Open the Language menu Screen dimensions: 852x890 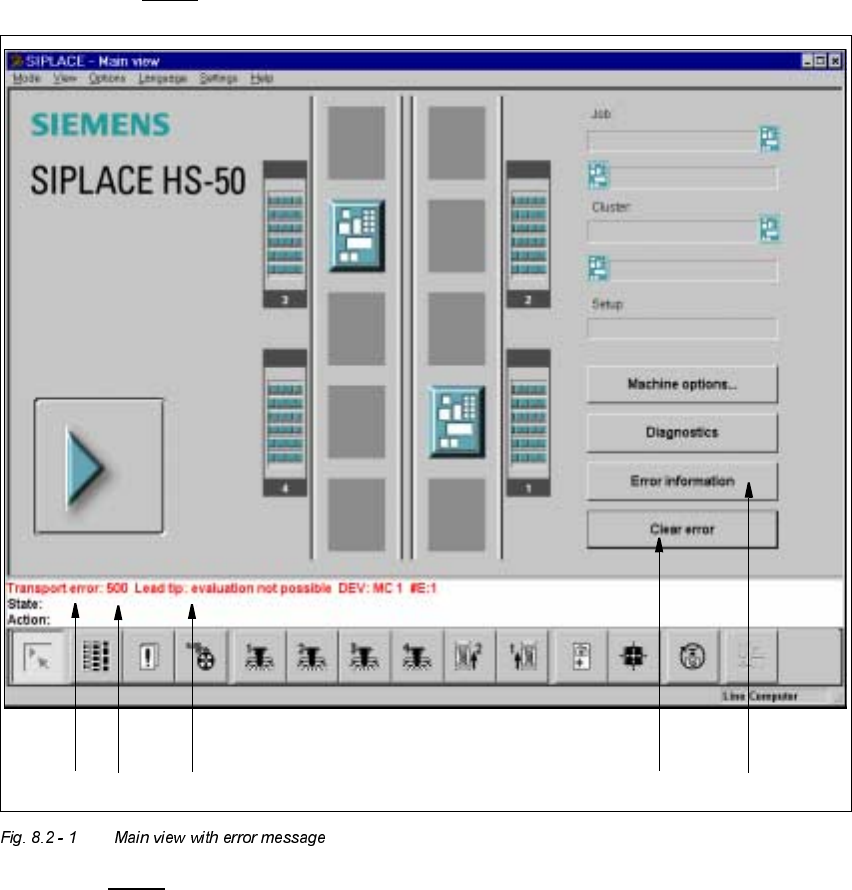(x=162, y=78)
